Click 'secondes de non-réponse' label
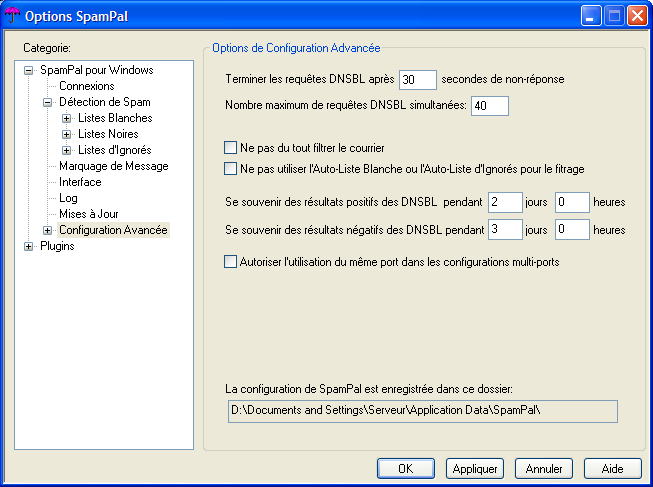This screenshot has height=487, width=653. tap(503, 79)
